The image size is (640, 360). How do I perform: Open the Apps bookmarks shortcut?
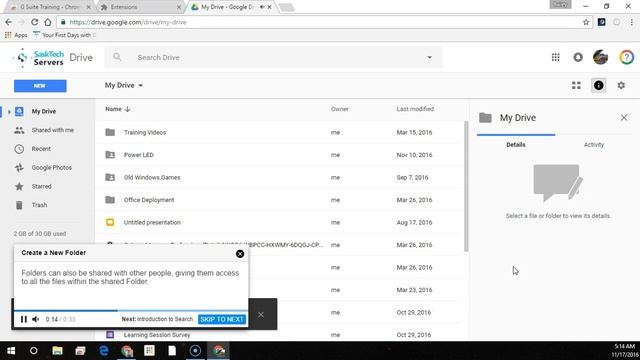[x=16, y=35]
